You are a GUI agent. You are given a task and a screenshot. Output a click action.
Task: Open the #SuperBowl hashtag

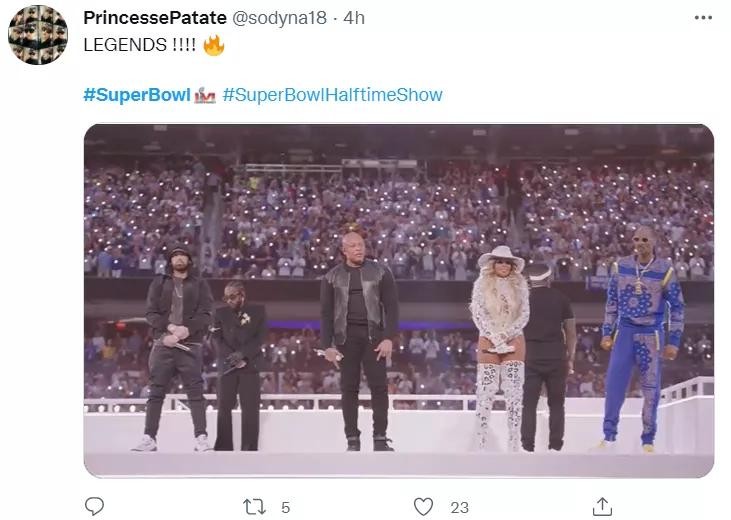tap(137, 95)
